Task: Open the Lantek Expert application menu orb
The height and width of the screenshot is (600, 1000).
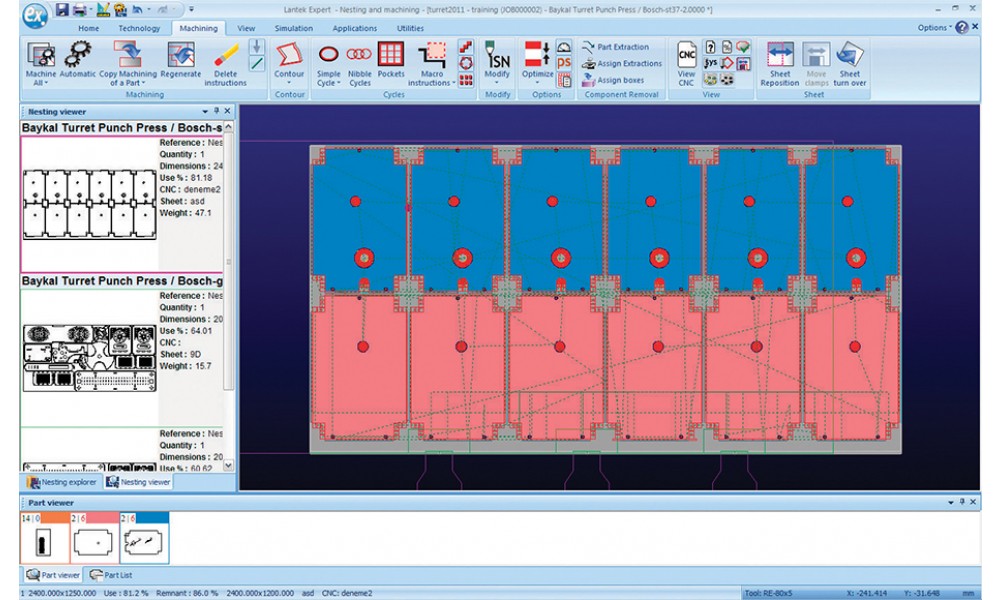Action: (34, 15)
